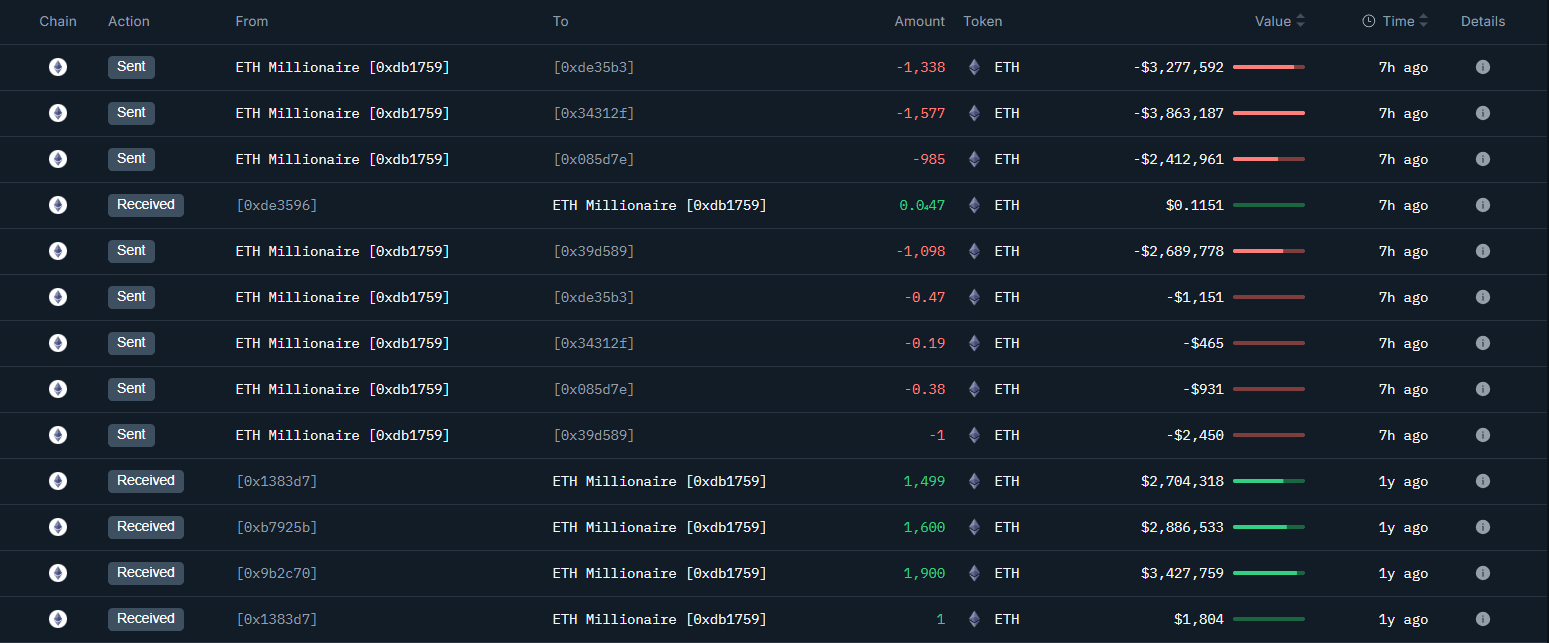Viewport: 1549px width, 643px height.
Task: Open address 0xde35b3 in first row
Action: 593,67
